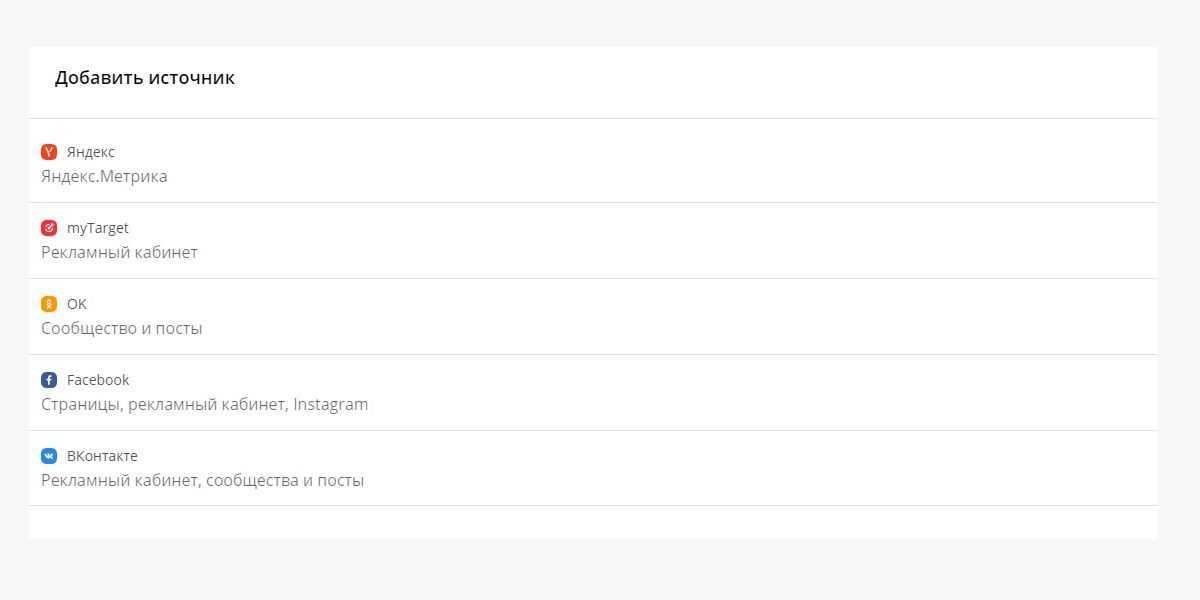Select the OK source name
This screenshot has width=1200, height=600.
[77, 304]
